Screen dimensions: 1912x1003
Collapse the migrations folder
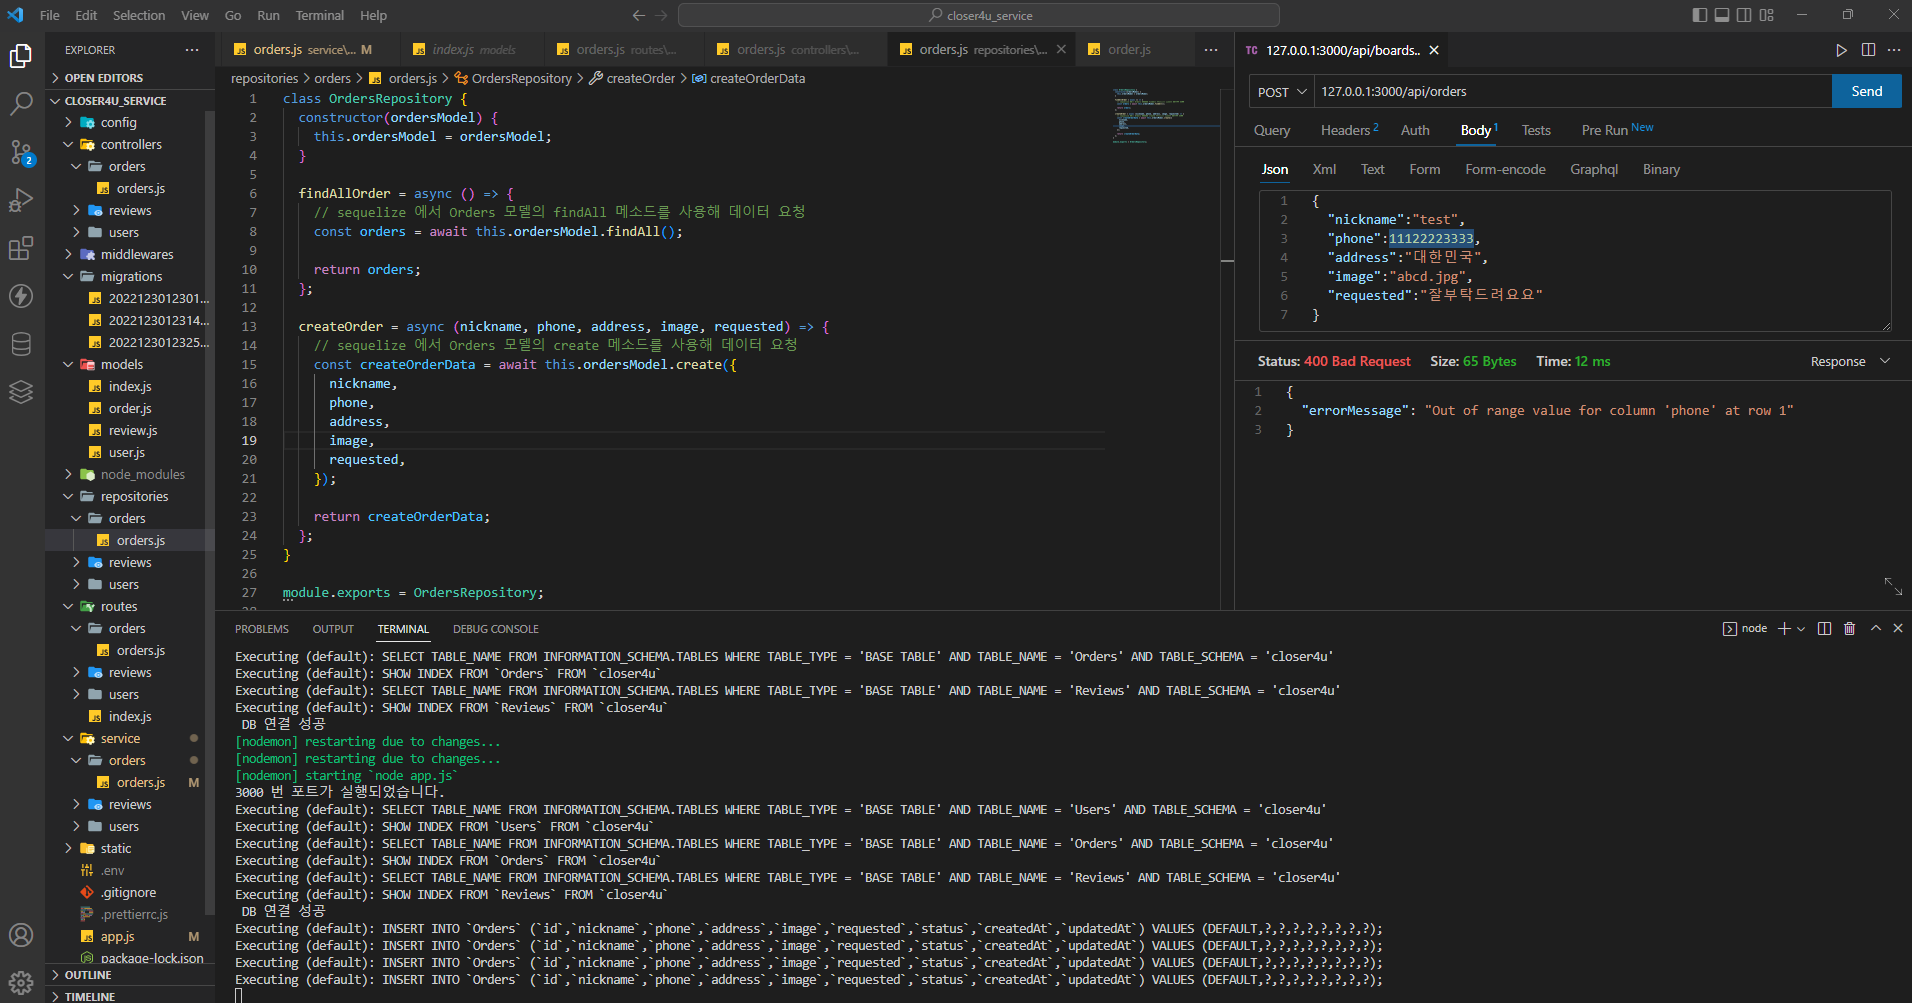pos(131,277)
